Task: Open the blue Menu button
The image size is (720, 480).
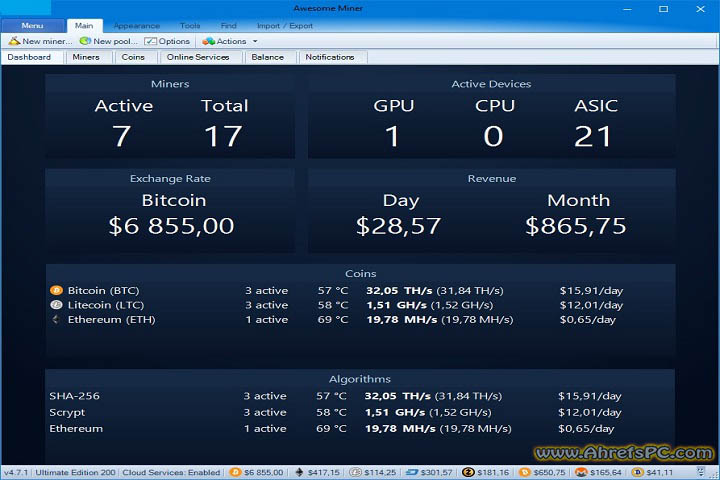Action: pyautogui.click(x=33, y=26)
